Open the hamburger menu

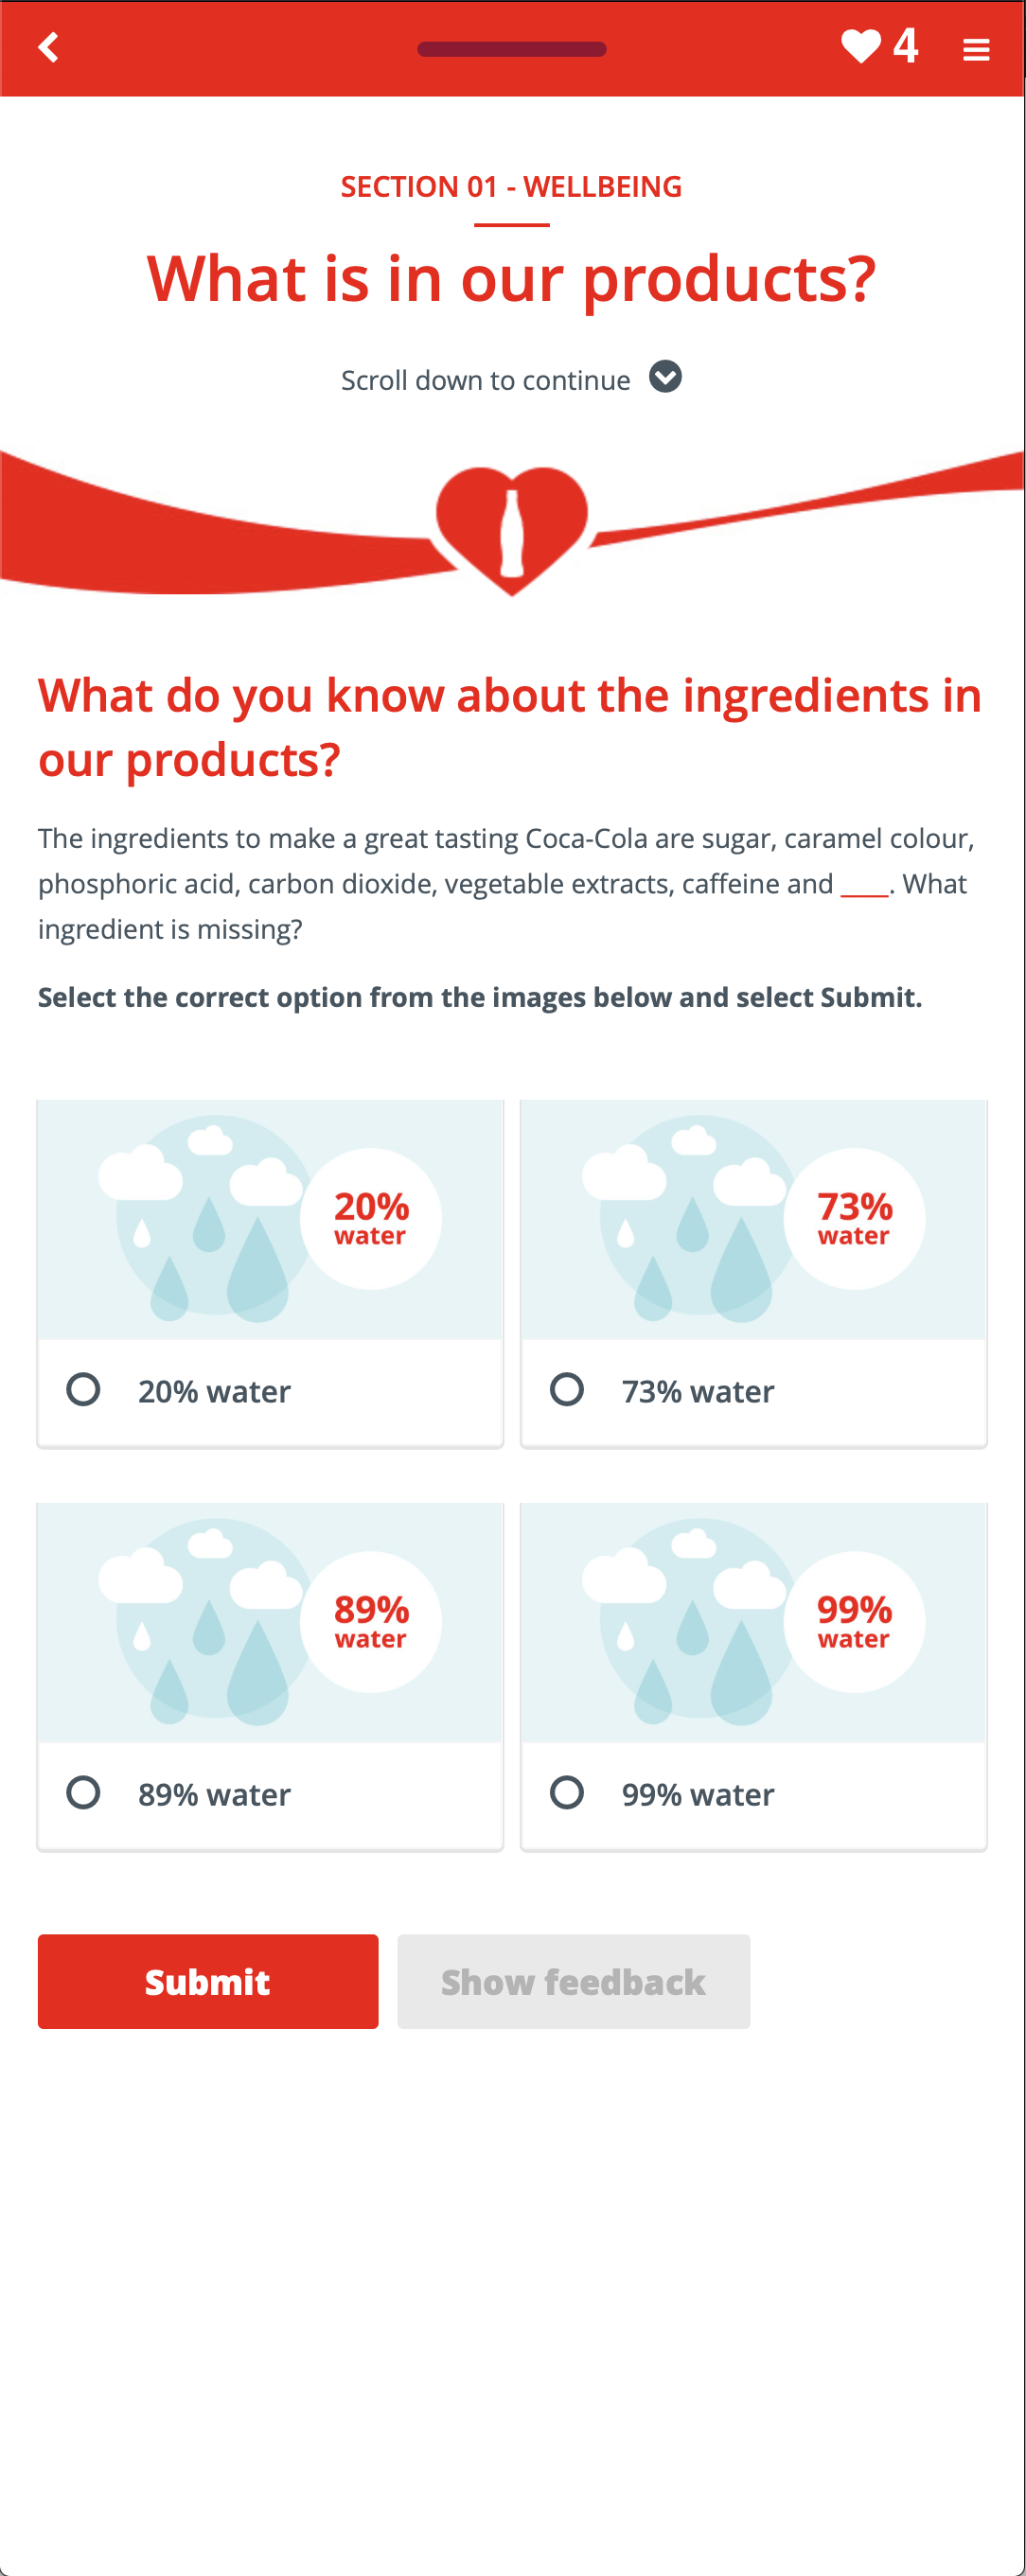(976, 49)
